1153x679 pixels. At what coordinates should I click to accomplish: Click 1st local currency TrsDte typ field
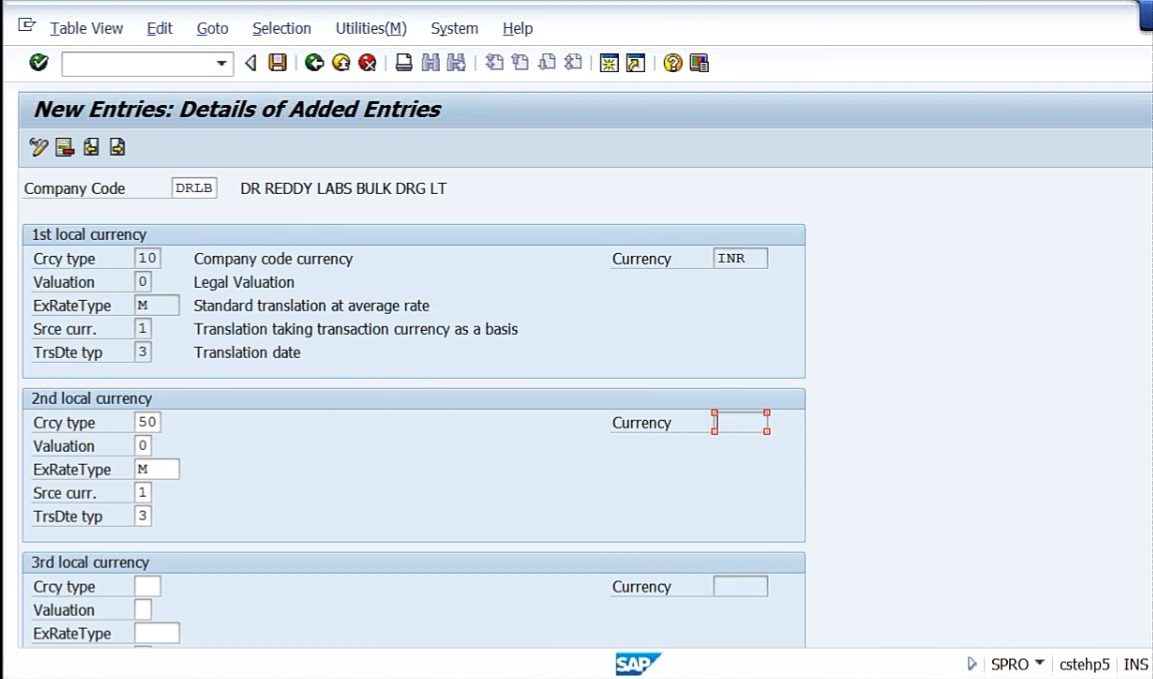pos(143,352)
